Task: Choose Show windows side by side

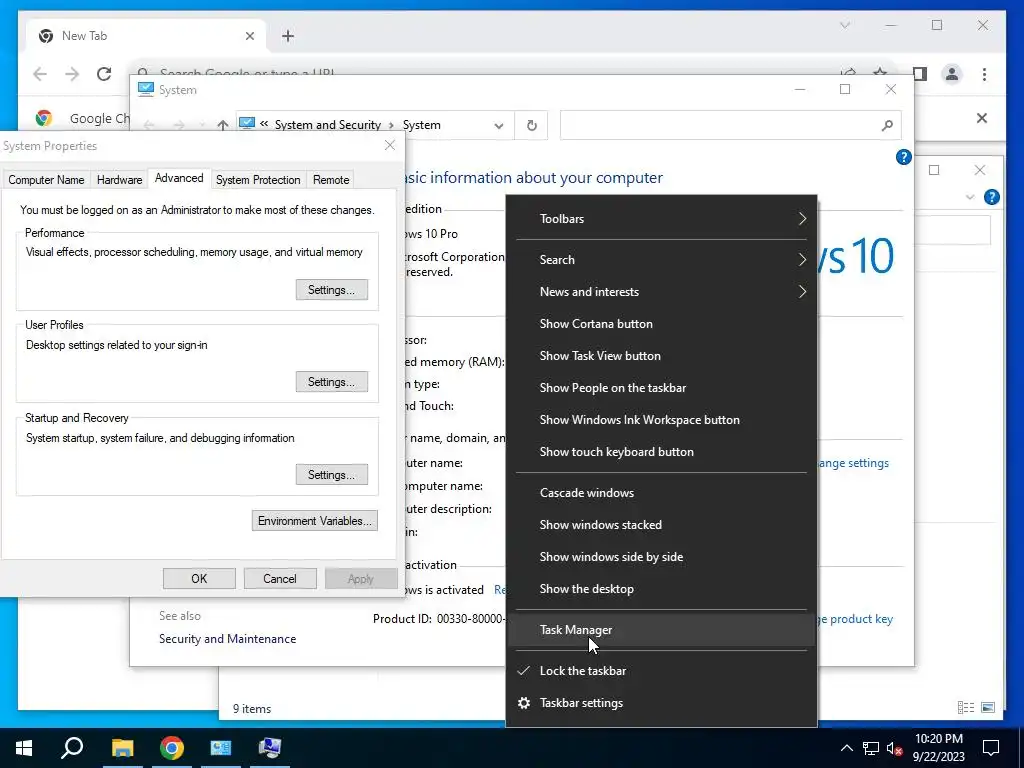Action: (661, 556)
